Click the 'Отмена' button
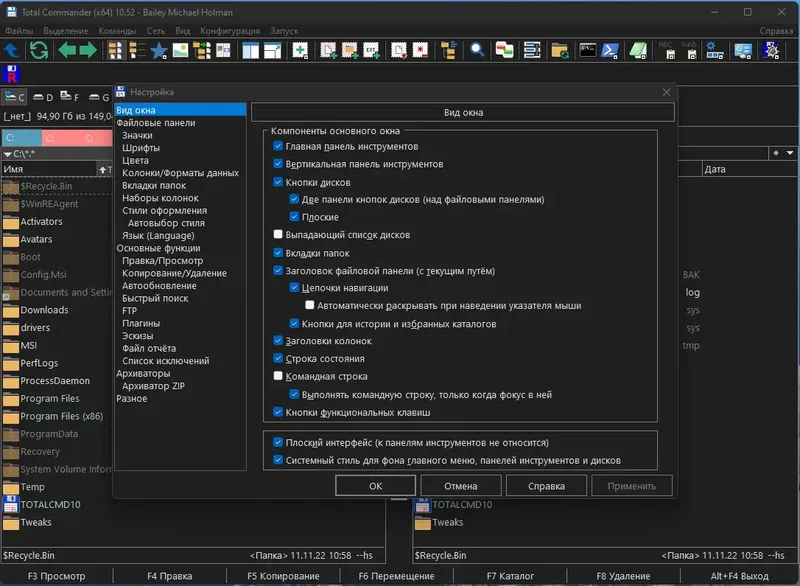800x586 pixels. point(461,486)
